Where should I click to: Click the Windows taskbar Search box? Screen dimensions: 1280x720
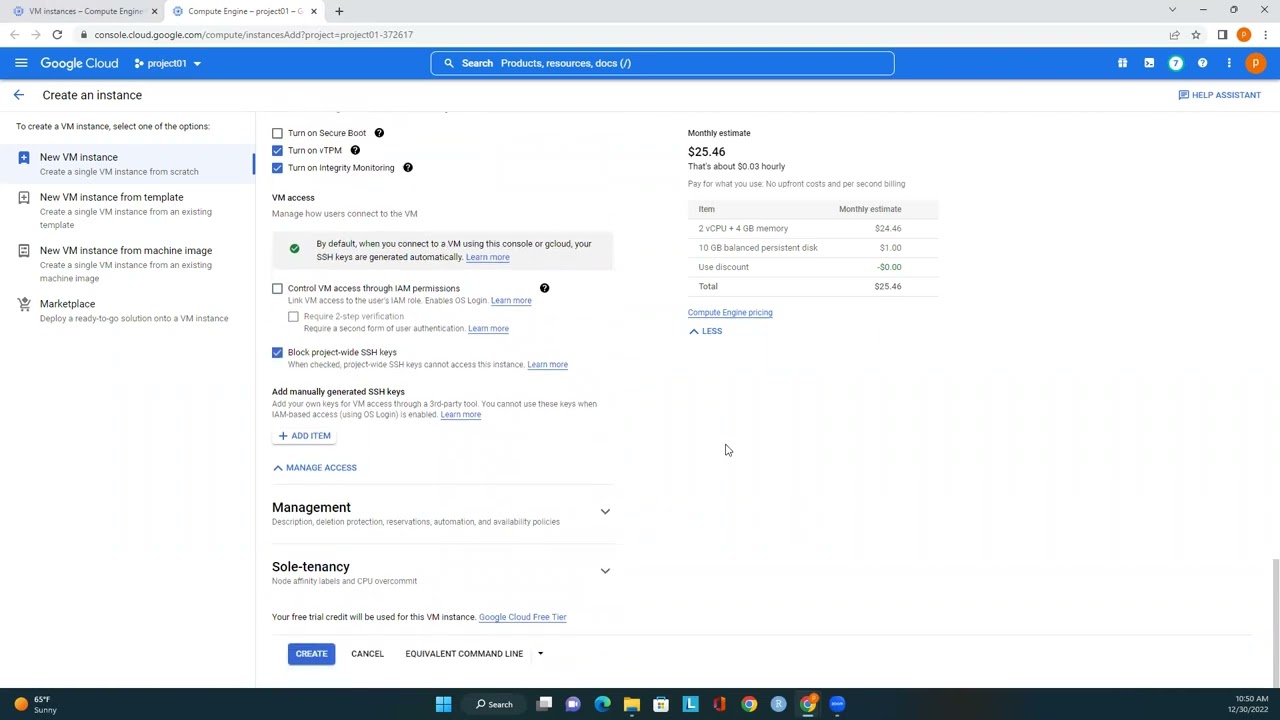[494, 704]
